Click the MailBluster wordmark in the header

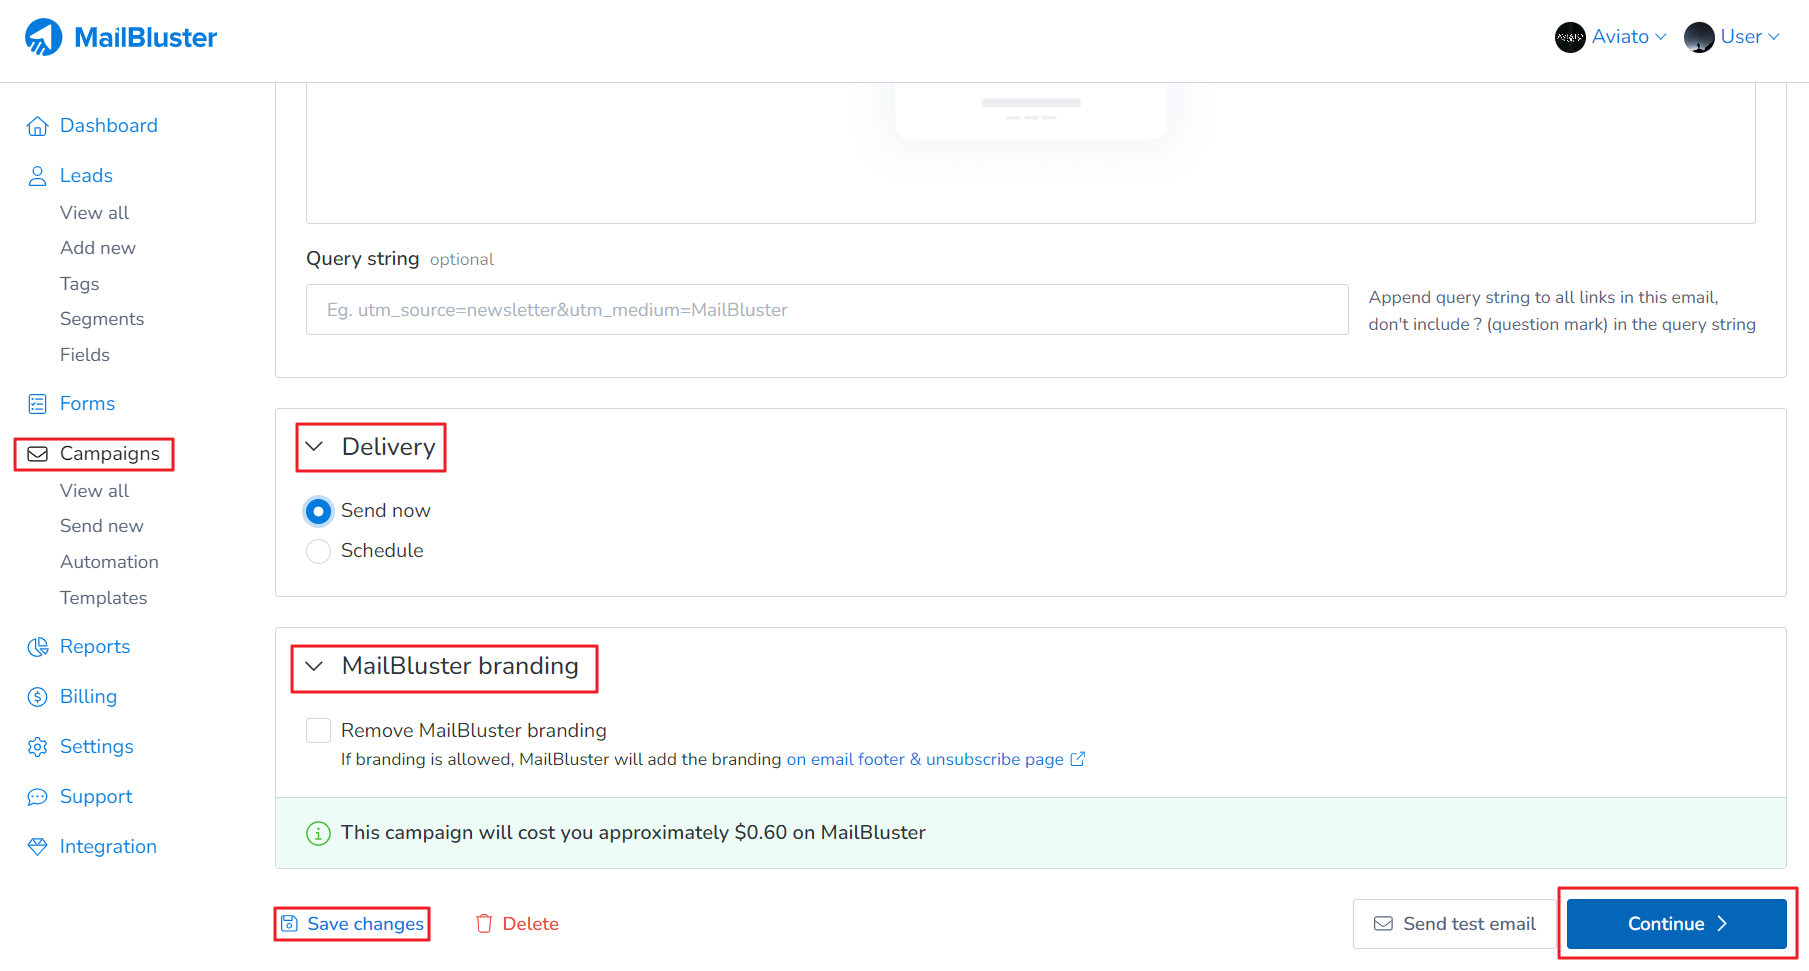point(145,38)
